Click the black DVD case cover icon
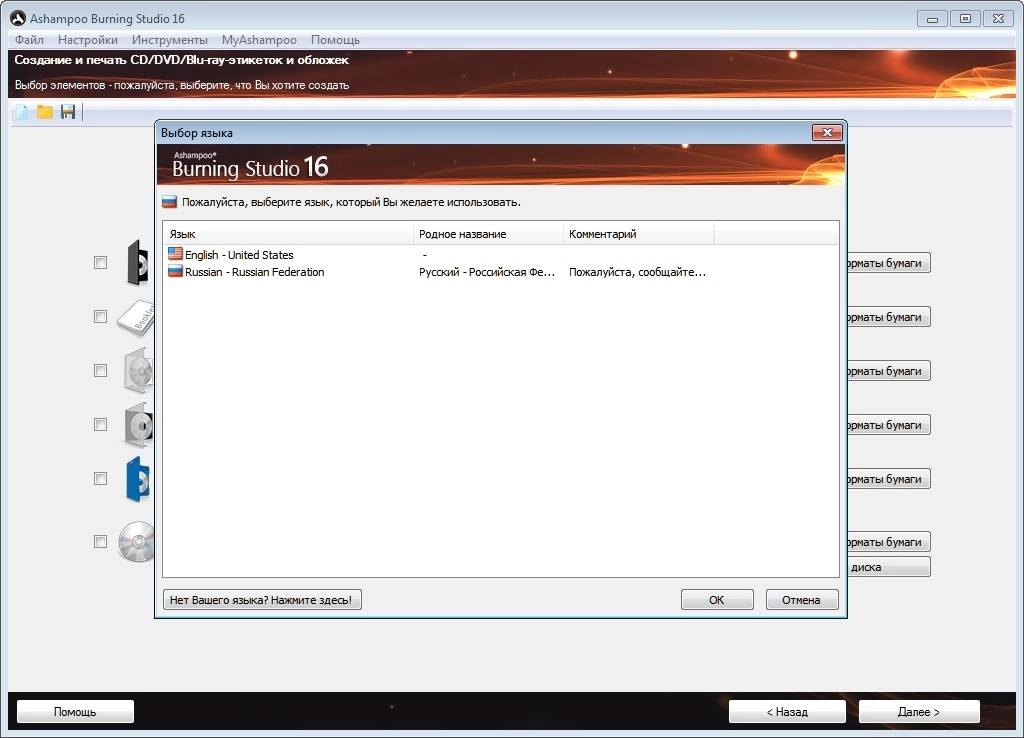1024x738 pixels. pos(138,263)
